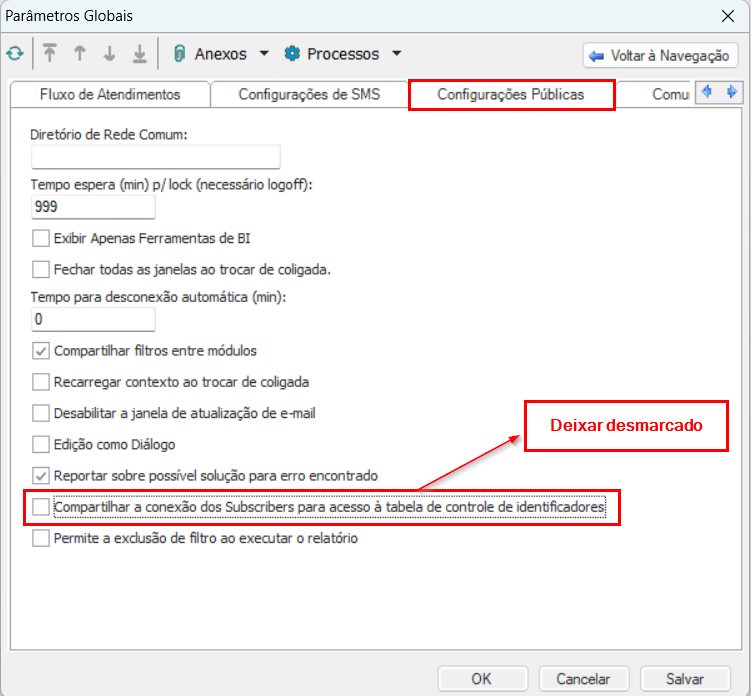Click Tempo espera lock field with 999

(x=93, y=207)
